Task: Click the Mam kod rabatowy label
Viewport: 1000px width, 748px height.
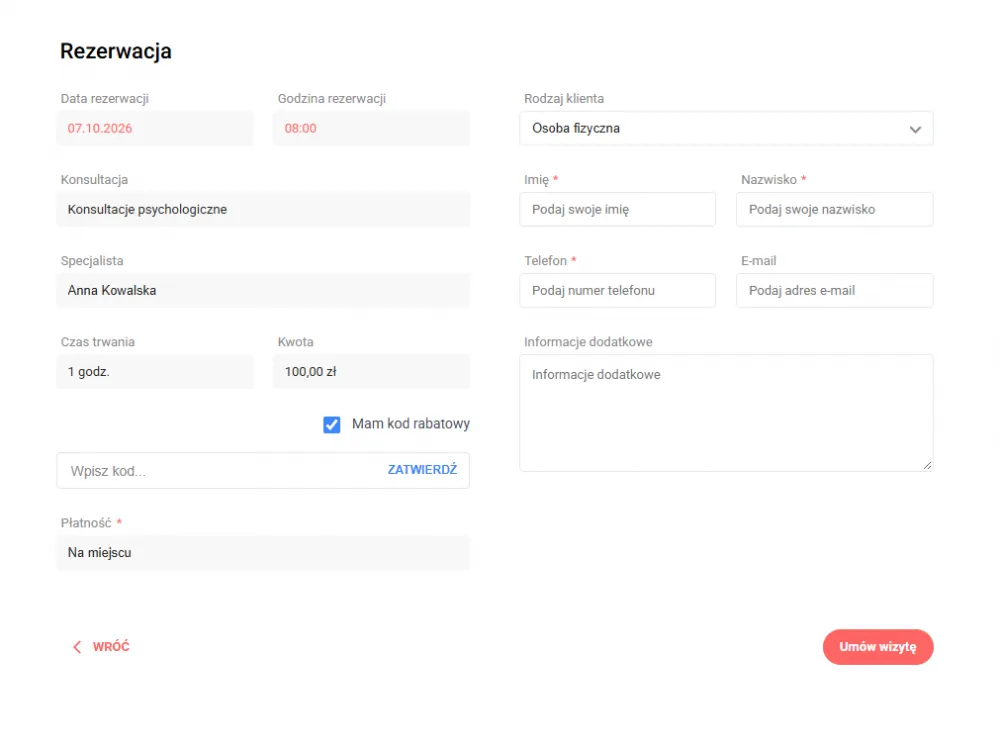Action: (x=411, y=424)
